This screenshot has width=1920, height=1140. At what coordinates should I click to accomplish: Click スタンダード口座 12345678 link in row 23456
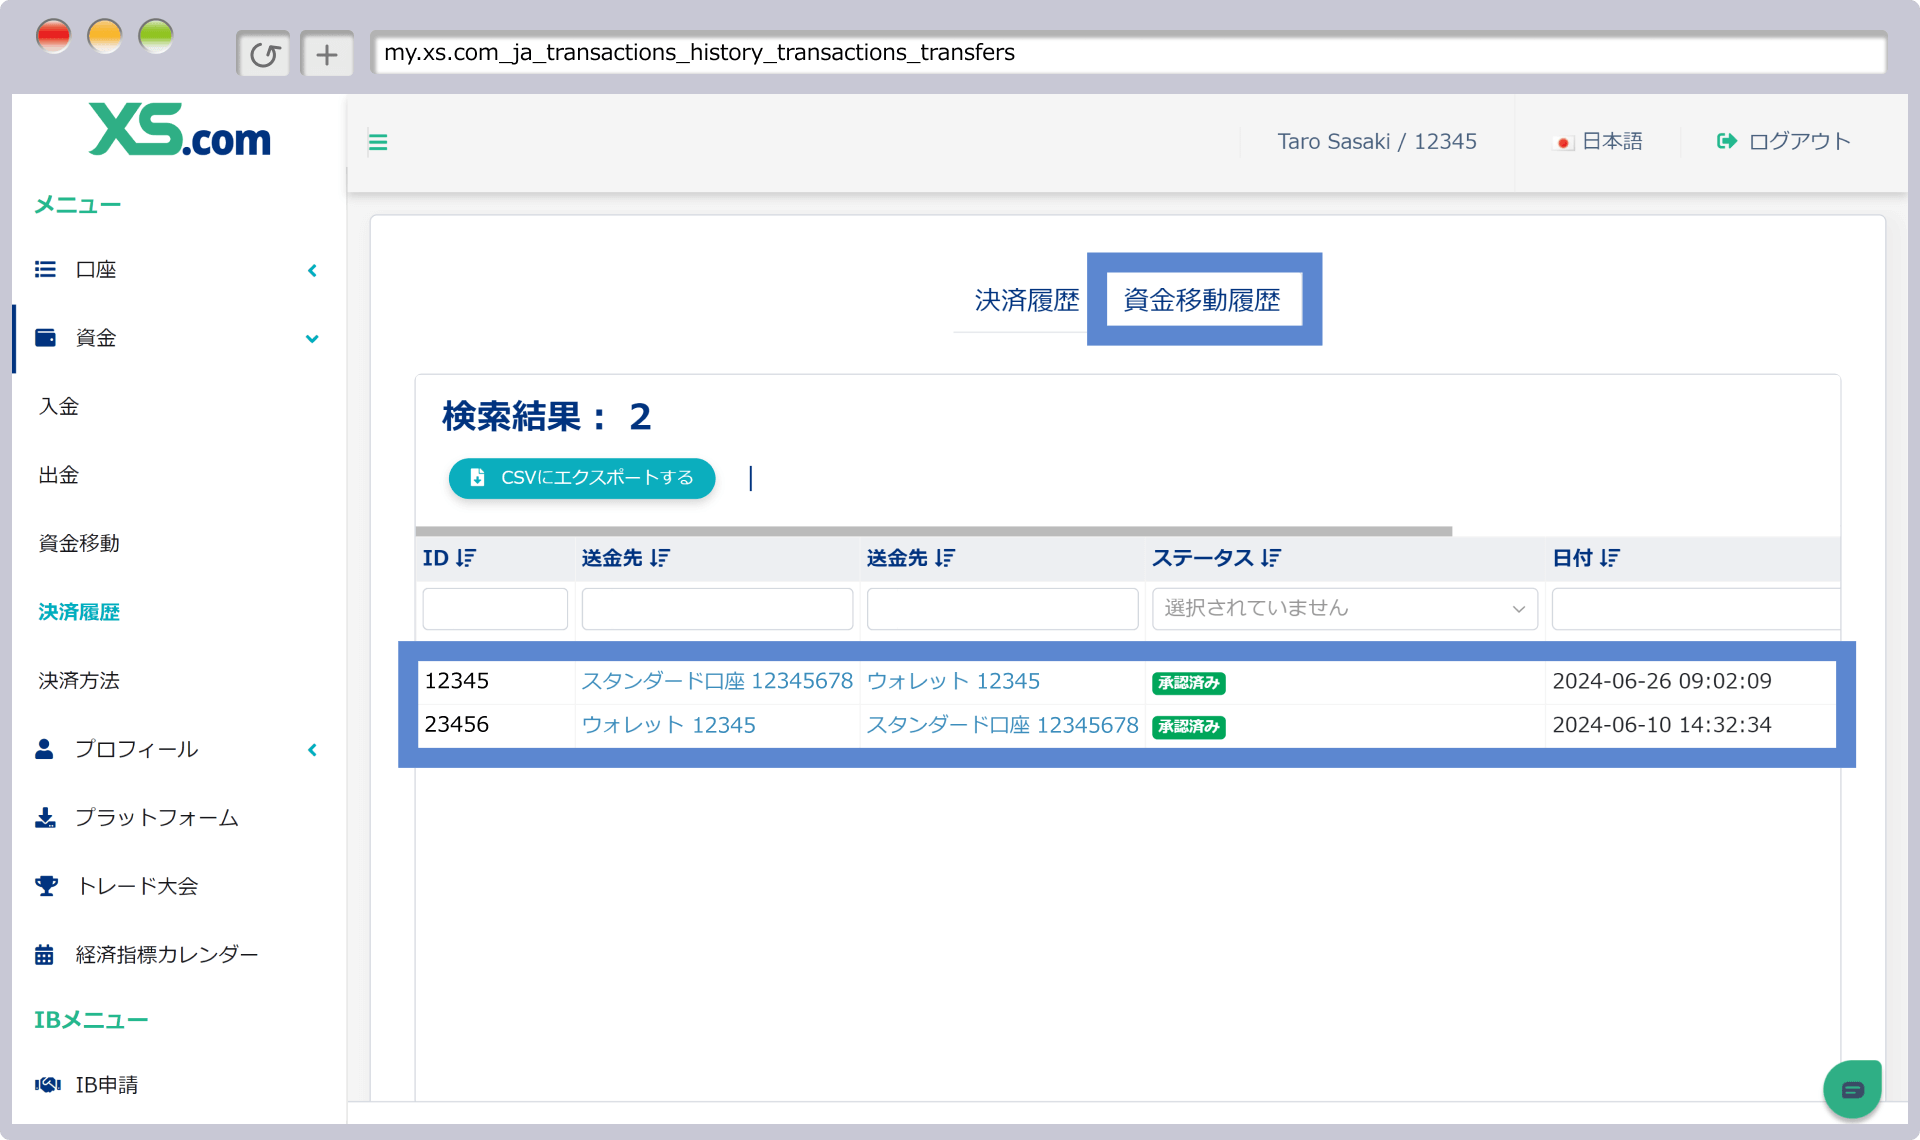click(x=1002, y=725)
